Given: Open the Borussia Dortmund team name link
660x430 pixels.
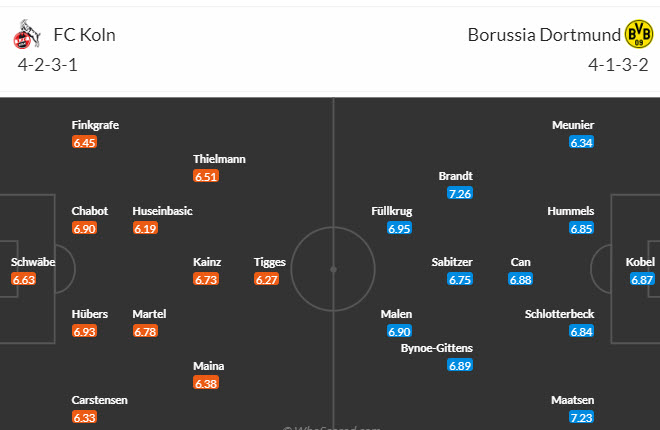Looking at the screenshot, I should (543, 36).
